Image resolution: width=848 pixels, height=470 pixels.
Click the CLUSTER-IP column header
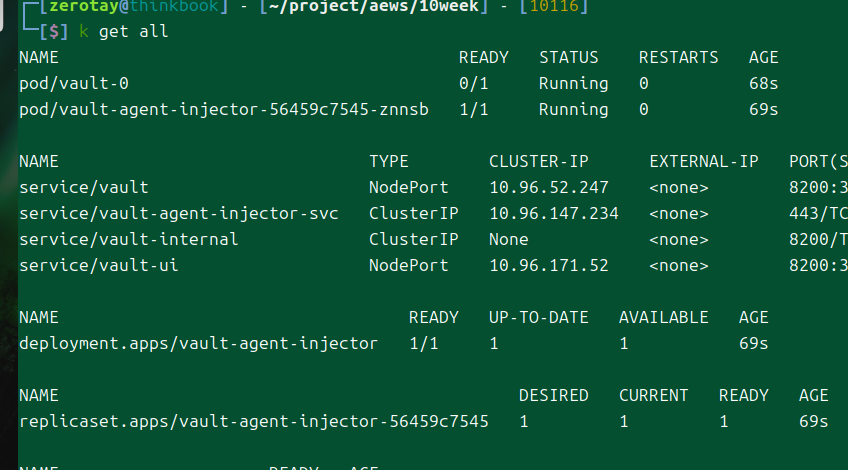point(539,161)
